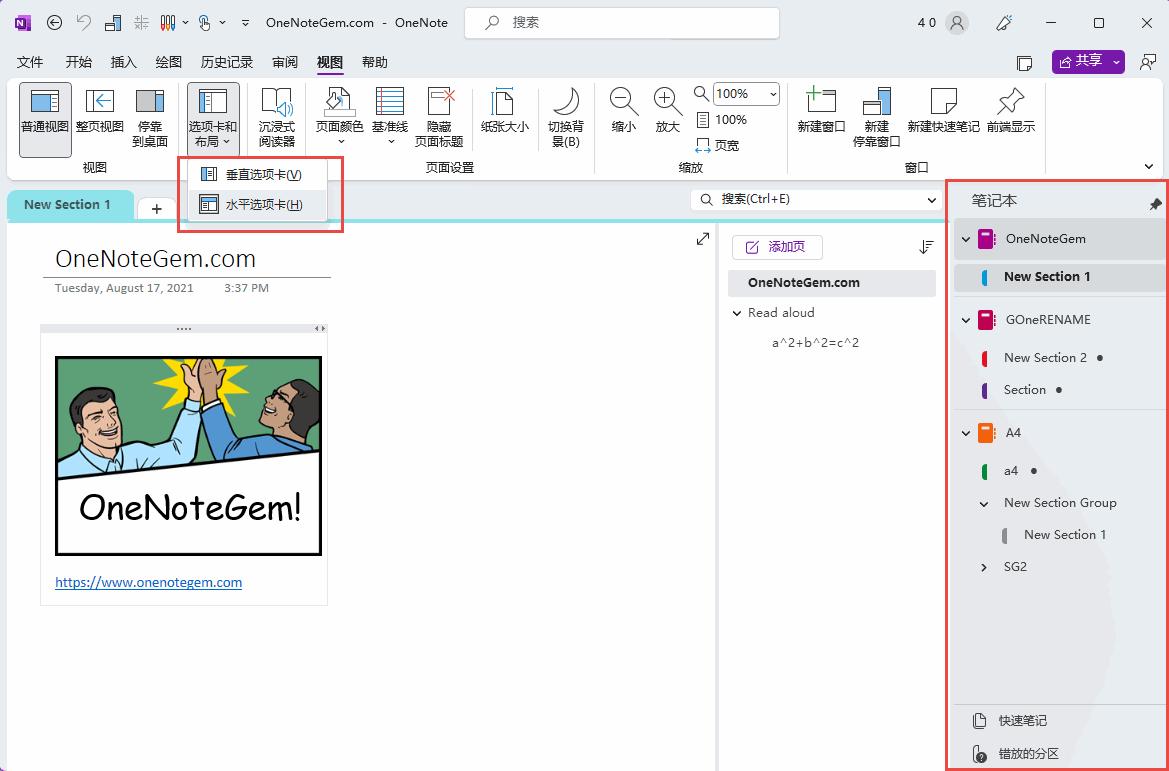Open 选项卡和布局 dropdown
The height and width of the screenshot is (771, 1169).
tap(212, 119)
